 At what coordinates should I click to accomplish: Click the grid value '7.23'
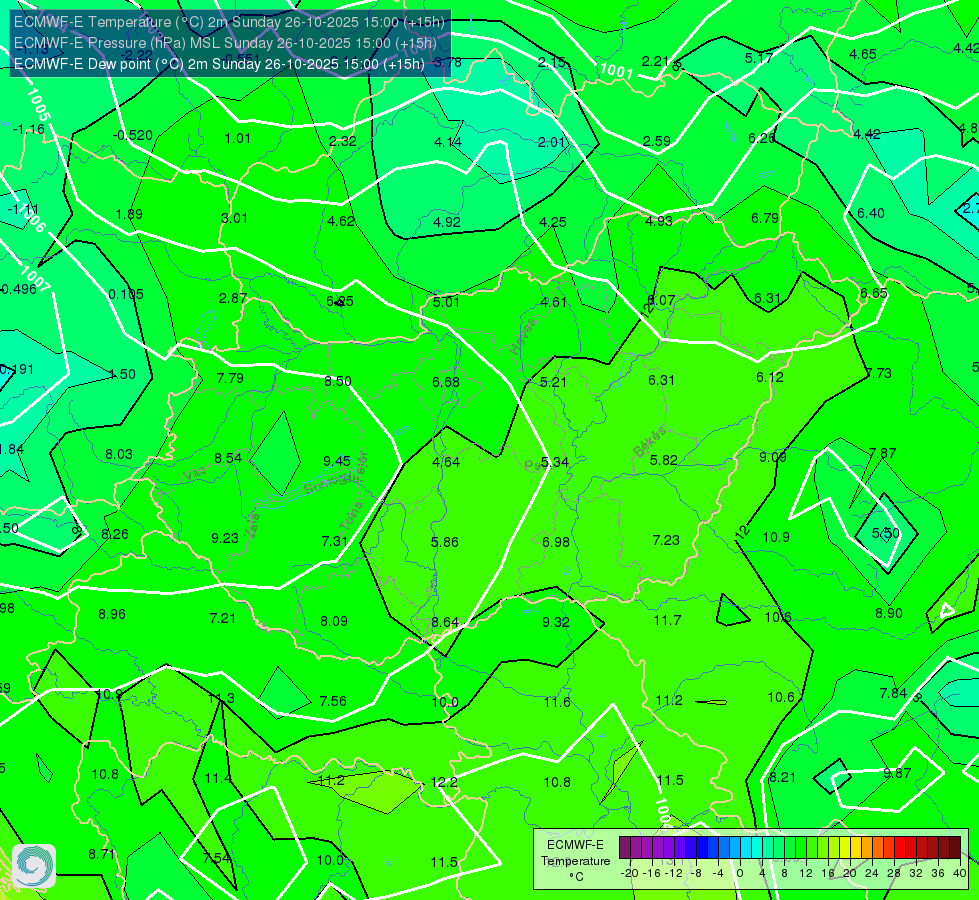(x=666, y=540)
